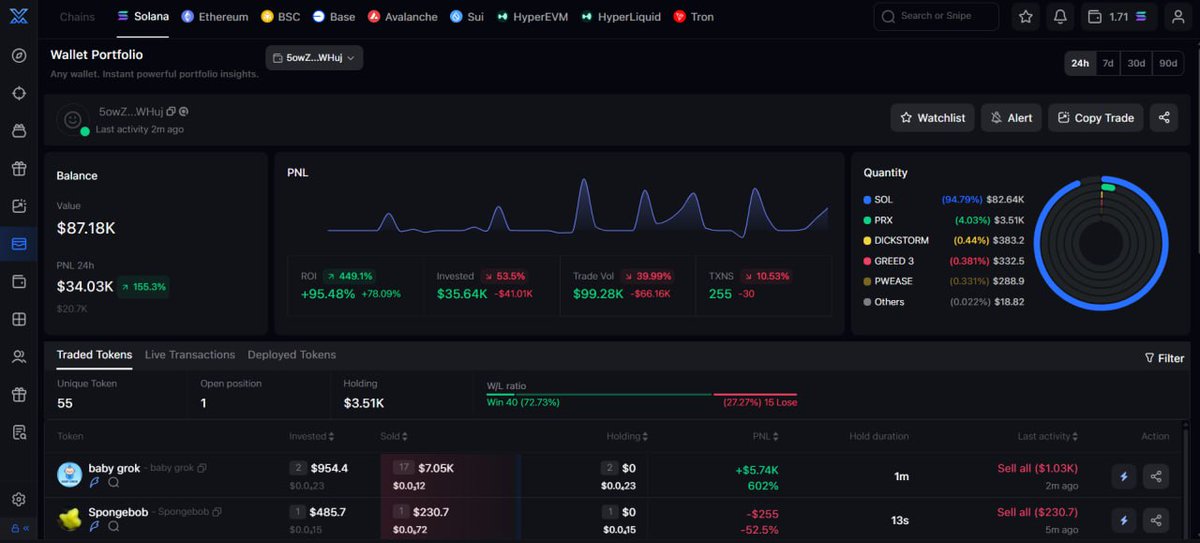This screenshot has width=1200, height=543.
Task: Open the Traded Tokens tab
Action: 94,355
